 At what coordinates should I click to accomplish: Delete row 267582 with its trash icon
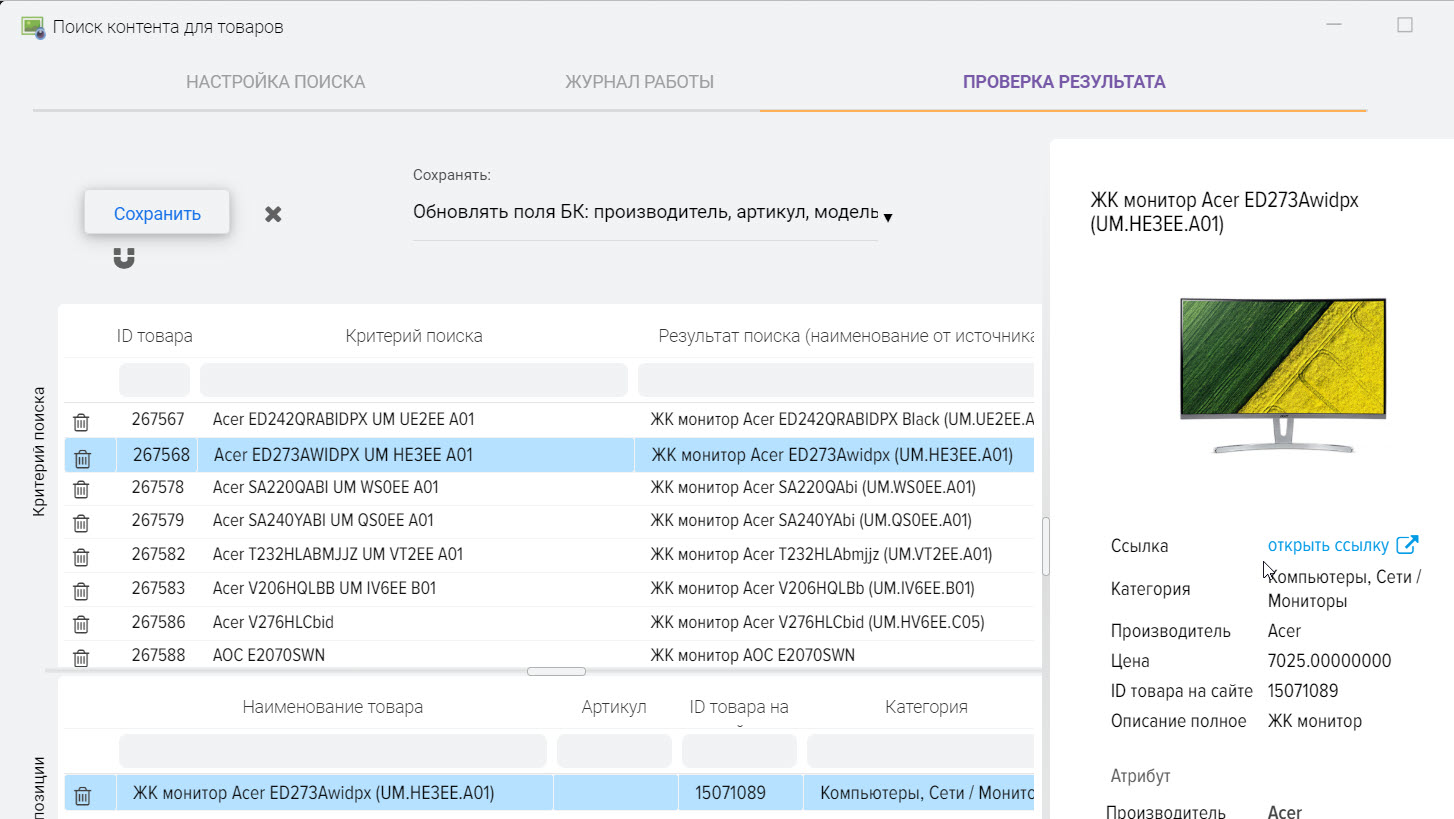coord(82,557)
